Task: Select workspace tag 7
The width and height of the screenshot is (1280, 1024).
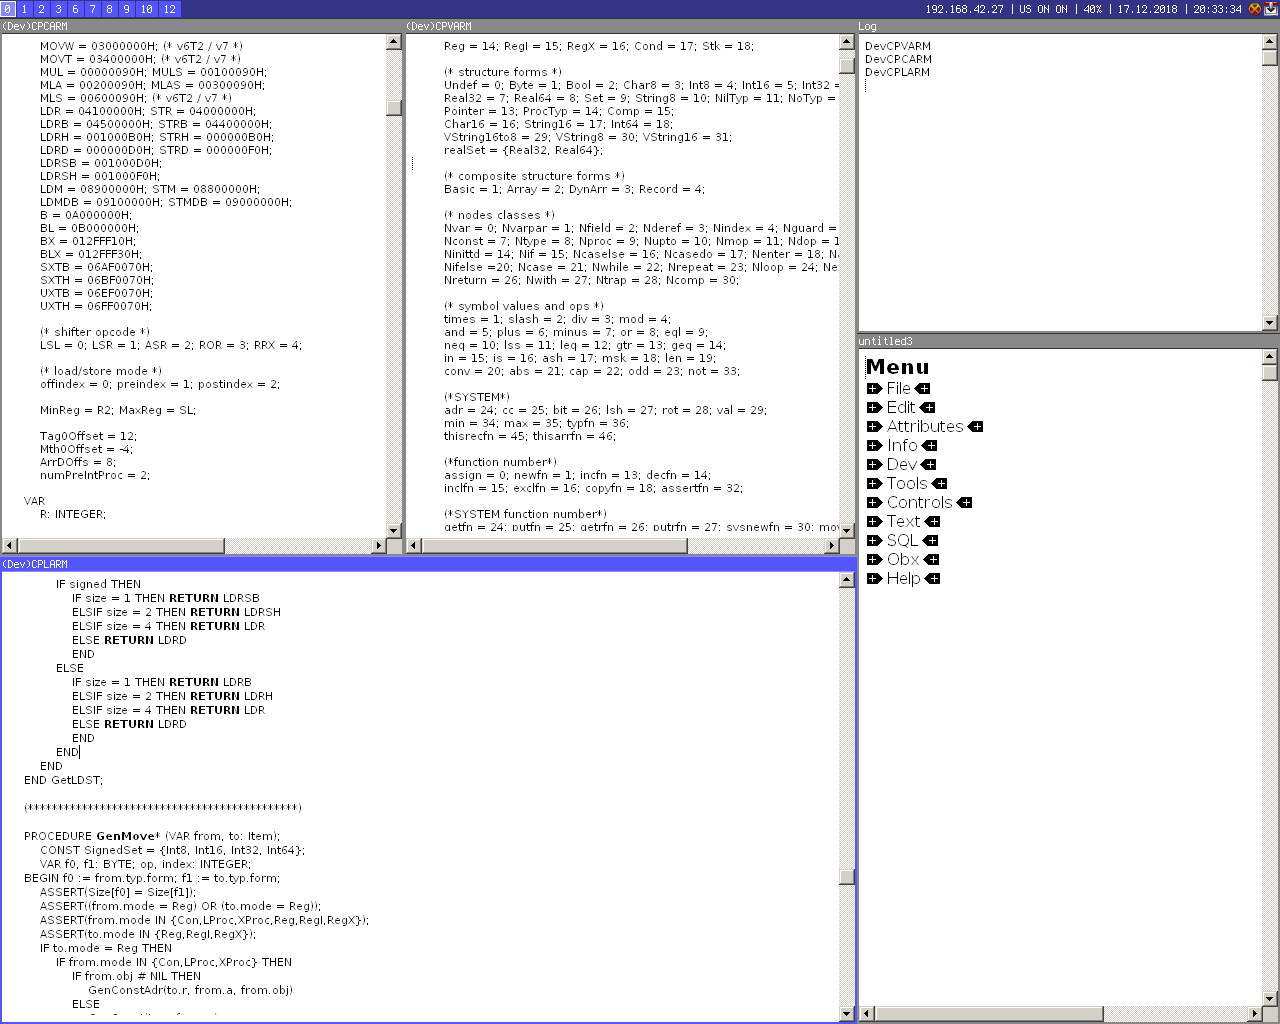Action: click(x=92, y=9)
